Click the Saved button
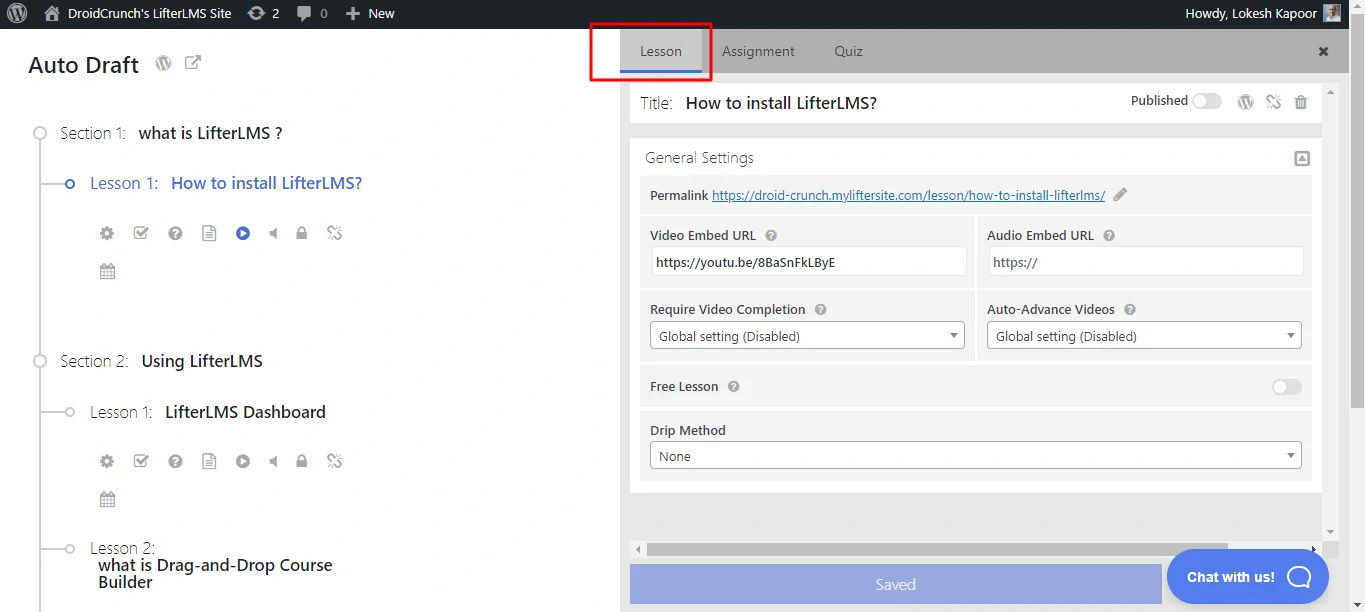1365x612 pixels. 895,584
